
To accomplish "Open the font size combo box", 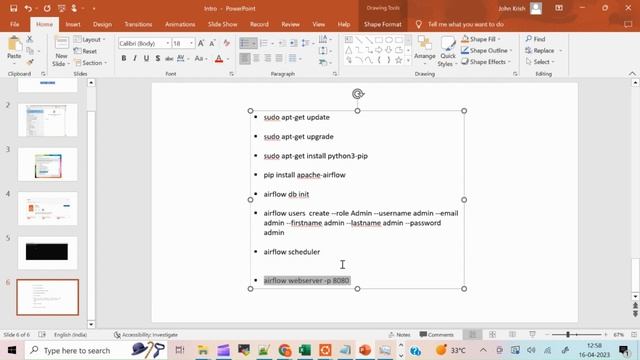I will (183, 43).
